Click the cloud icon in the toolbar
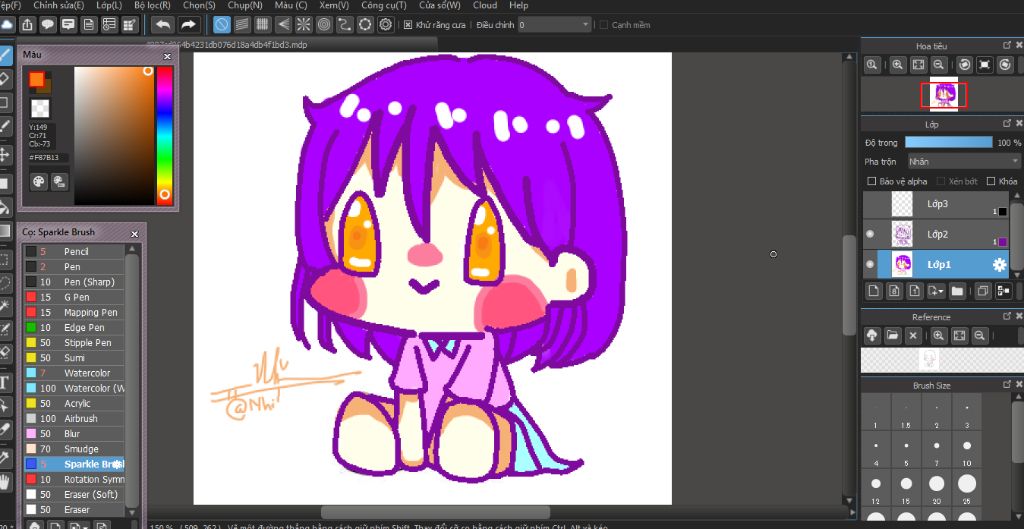Screen dimensions: 1024x529 pyautogui.click(x=7, y=25)
